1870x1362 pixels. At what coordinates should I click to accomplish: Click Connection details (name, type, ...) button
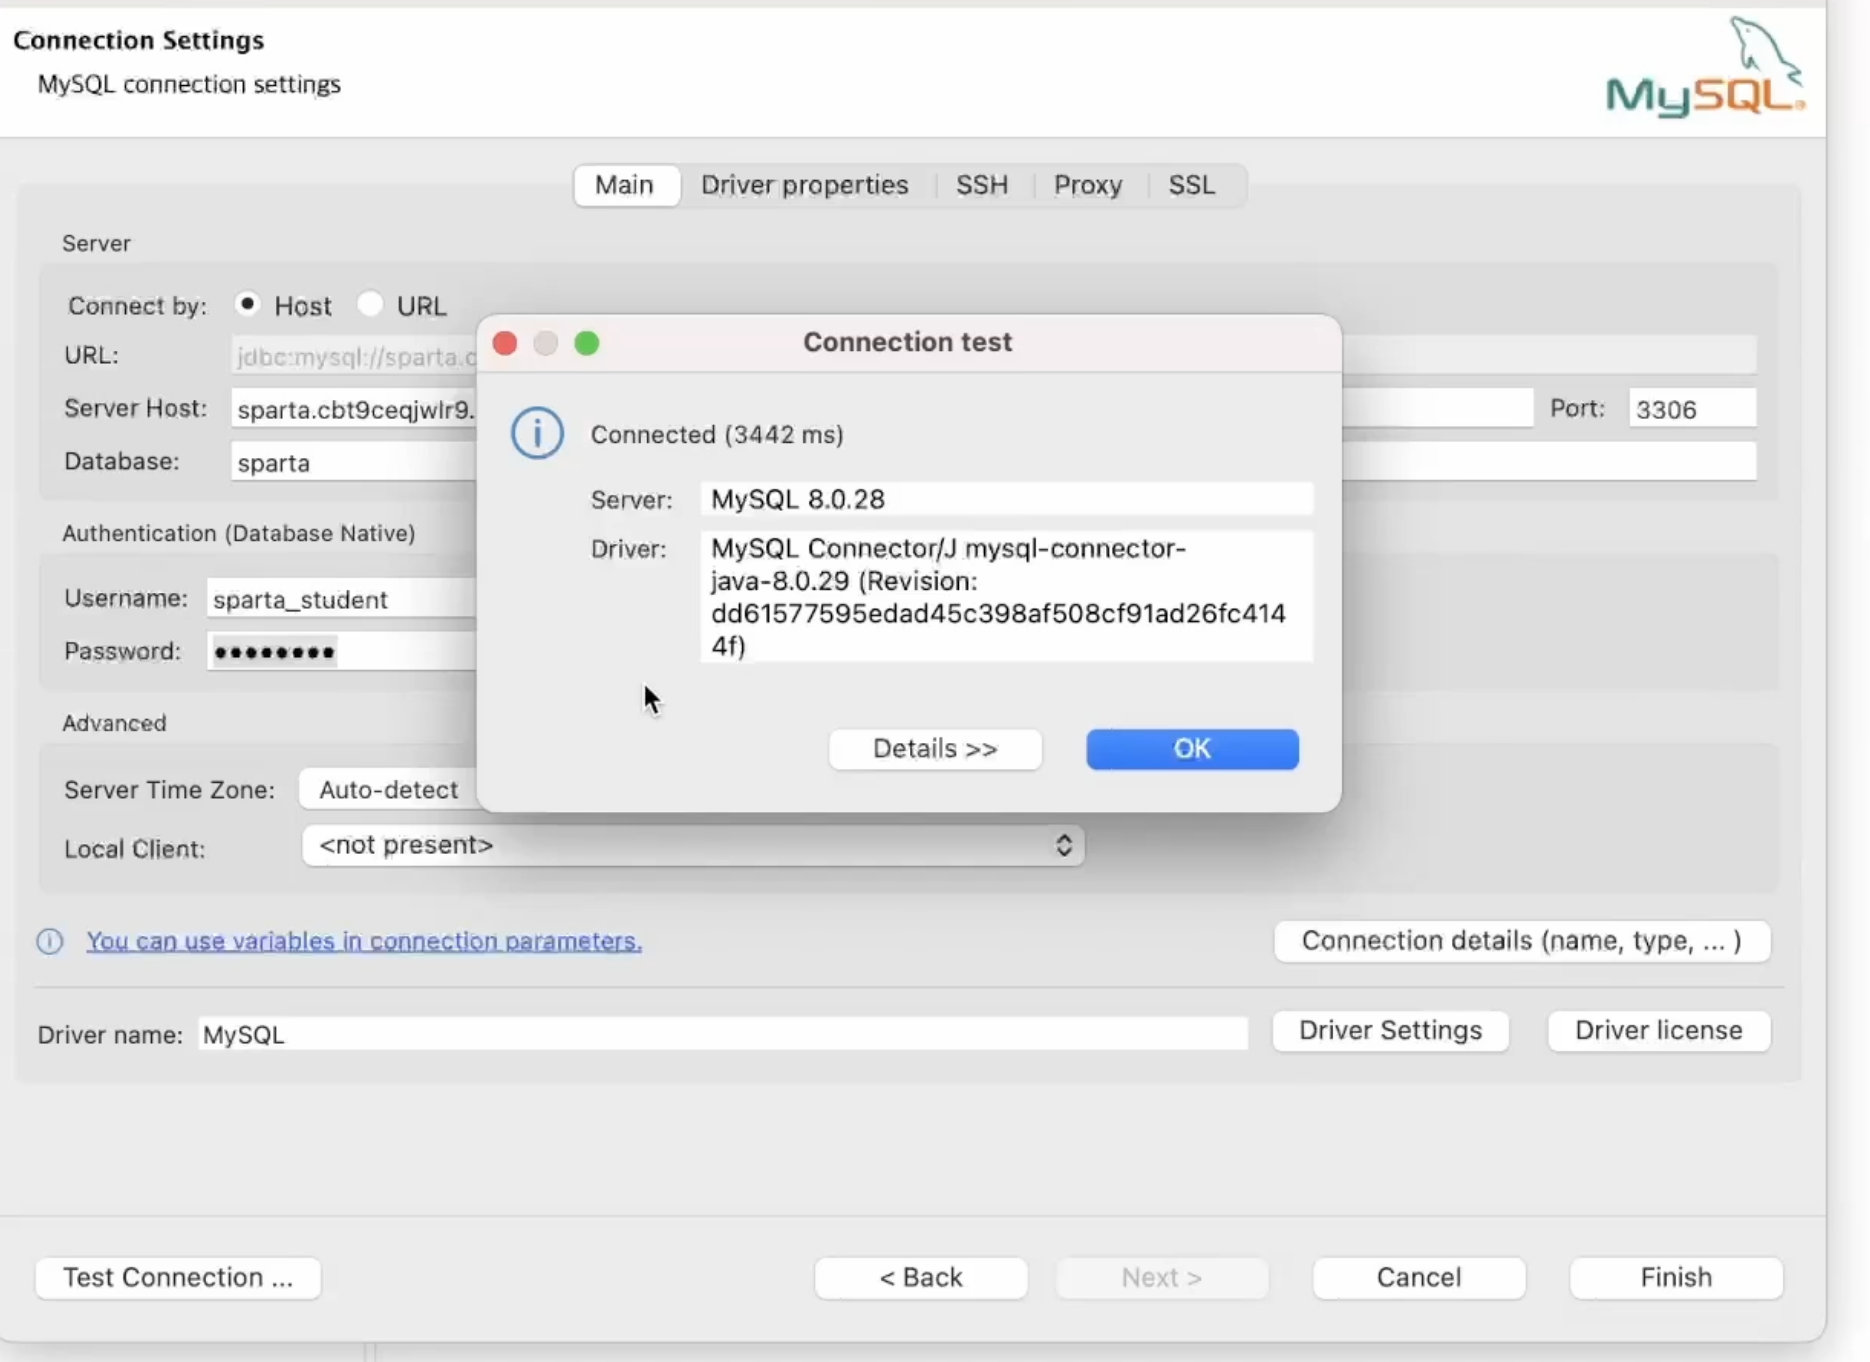1522,942
